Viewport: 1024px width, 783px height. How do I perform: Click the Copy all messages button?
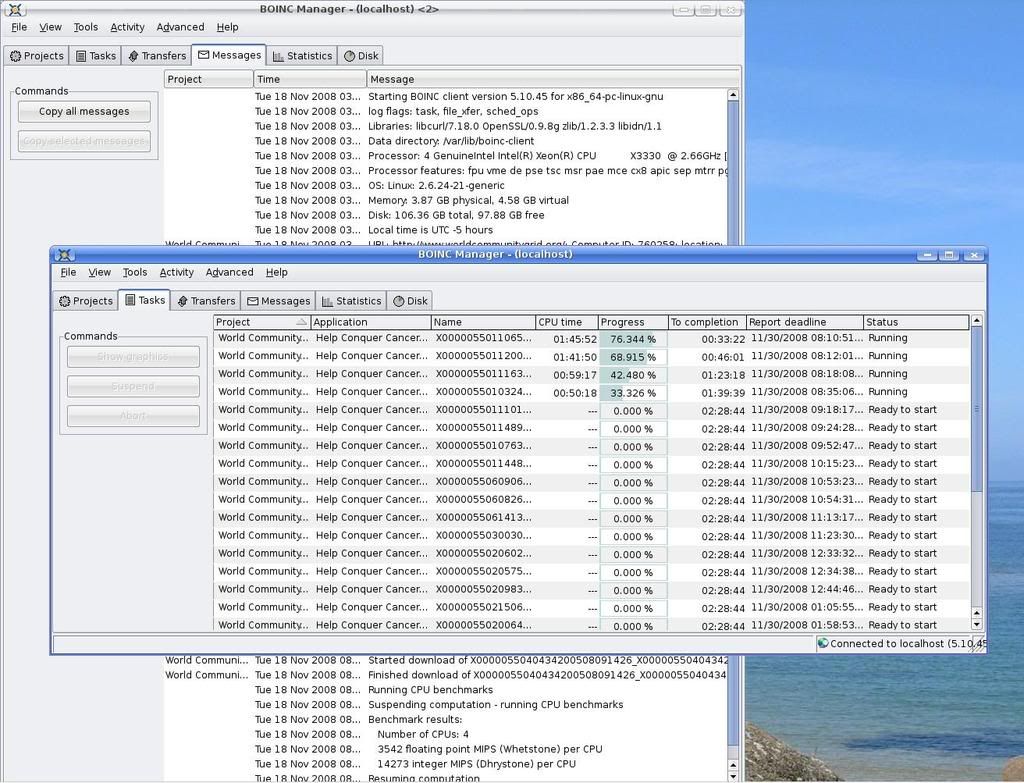click(84, 112)
